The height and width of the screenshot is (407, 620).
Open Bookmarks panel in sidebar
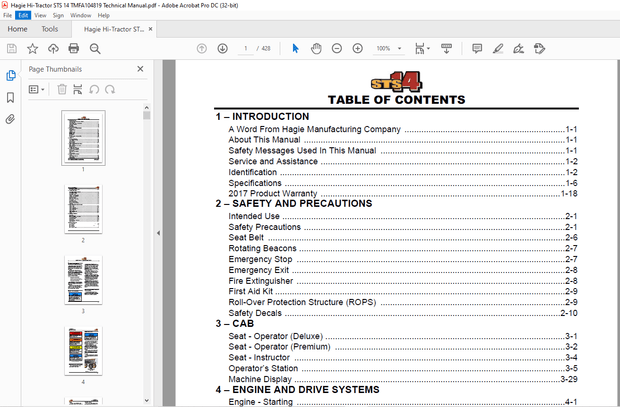pyautogui.click(x=11, y=97)
